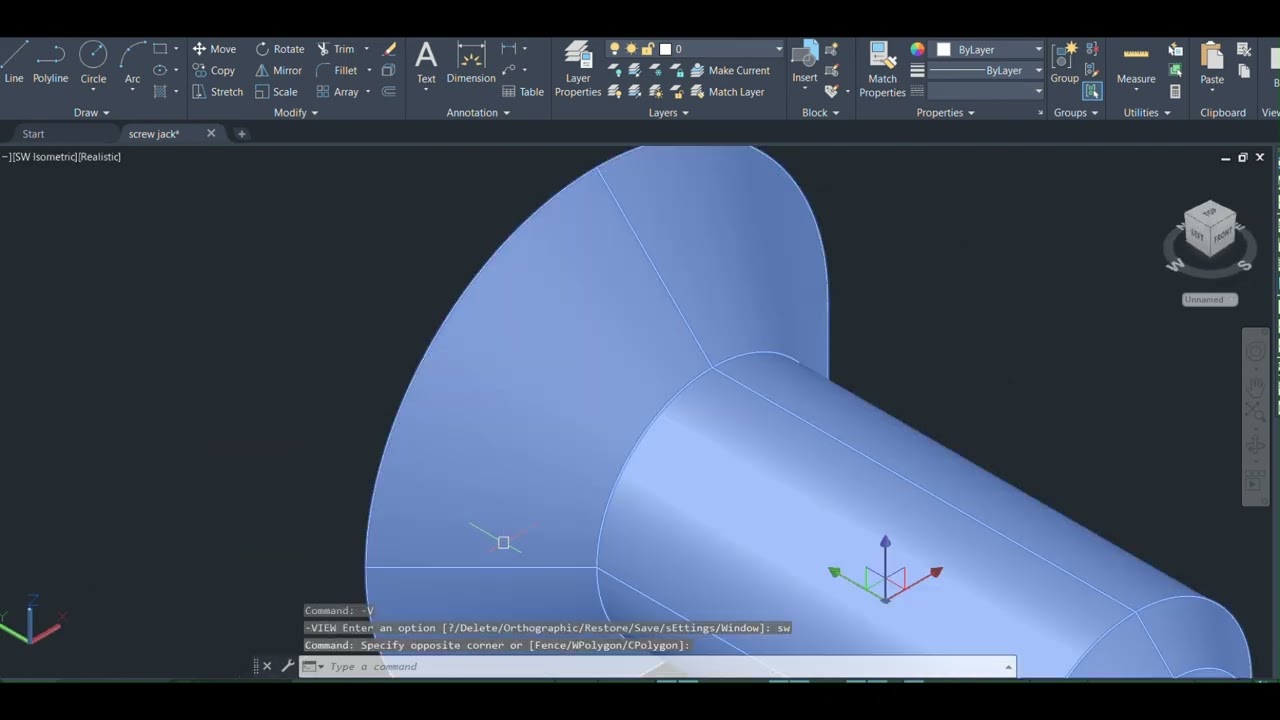The image size is (1280, 720).
Task: Activate the Fillet tool
Action: (337, 70)
